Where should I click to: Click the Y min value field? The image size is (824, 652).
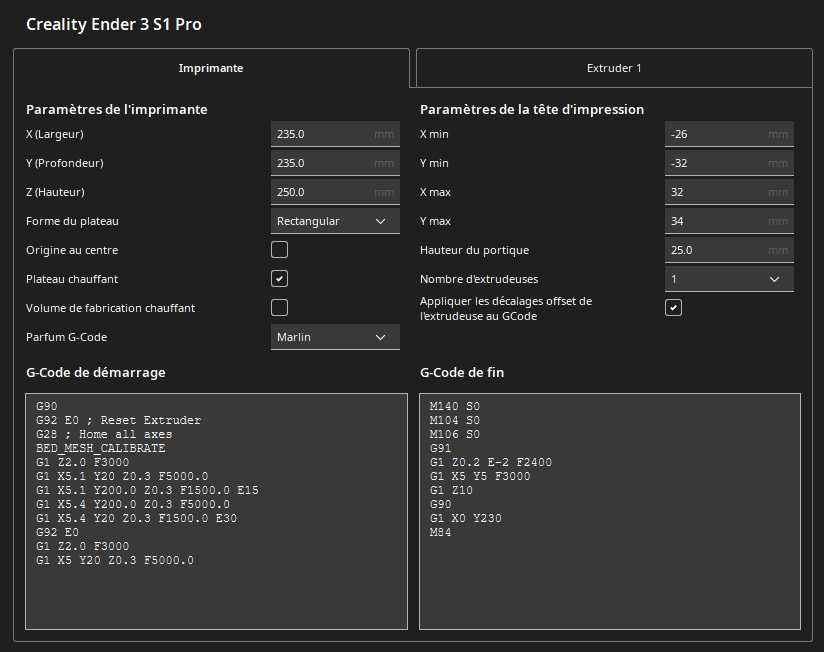click(729, 163)
